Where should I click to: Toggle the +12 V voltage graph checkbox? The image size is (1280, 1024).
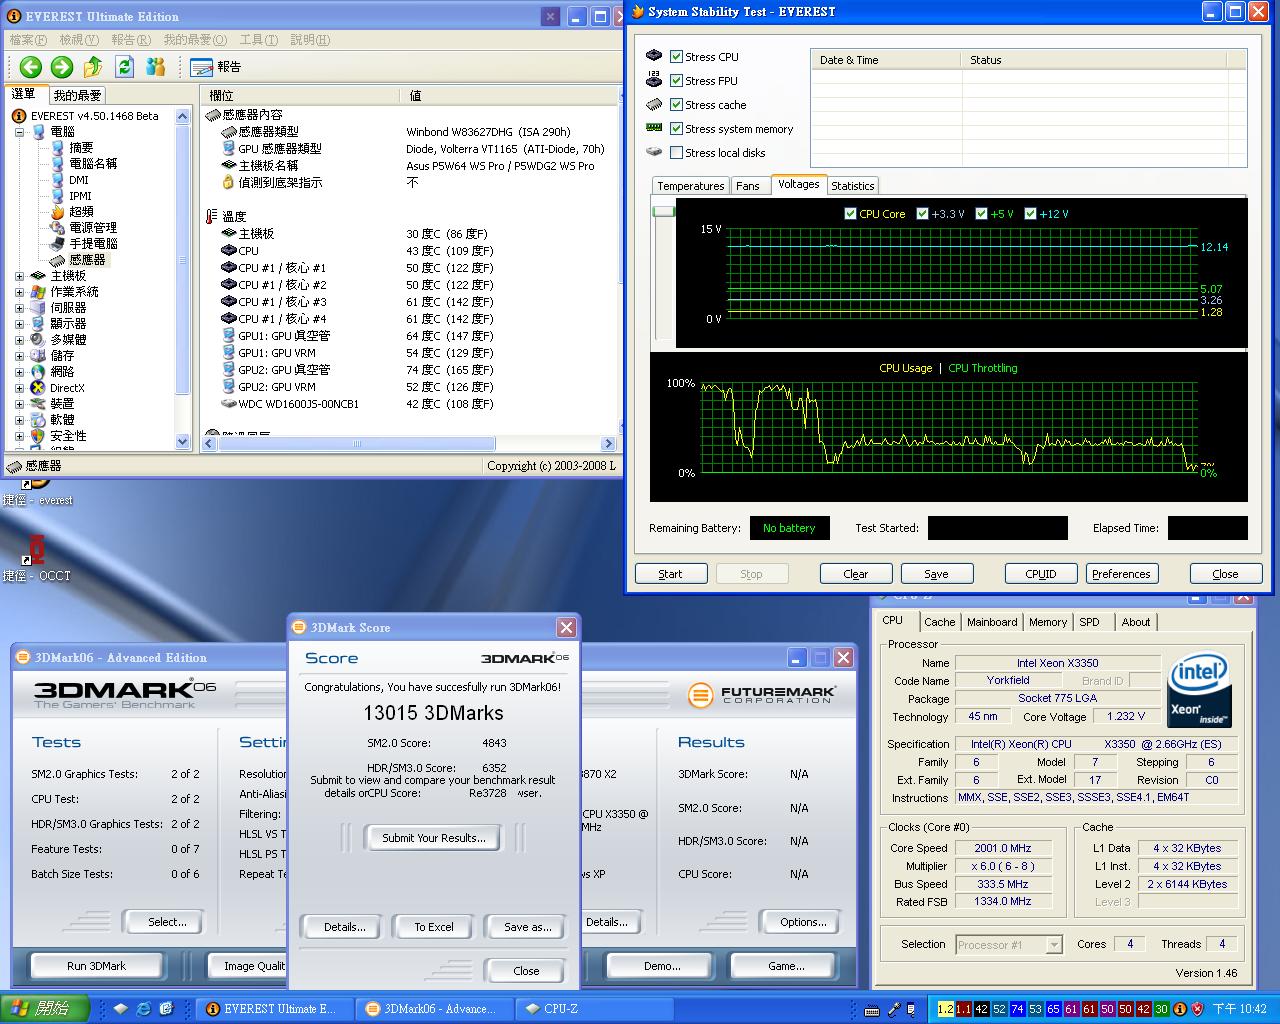pos(1030,214)
